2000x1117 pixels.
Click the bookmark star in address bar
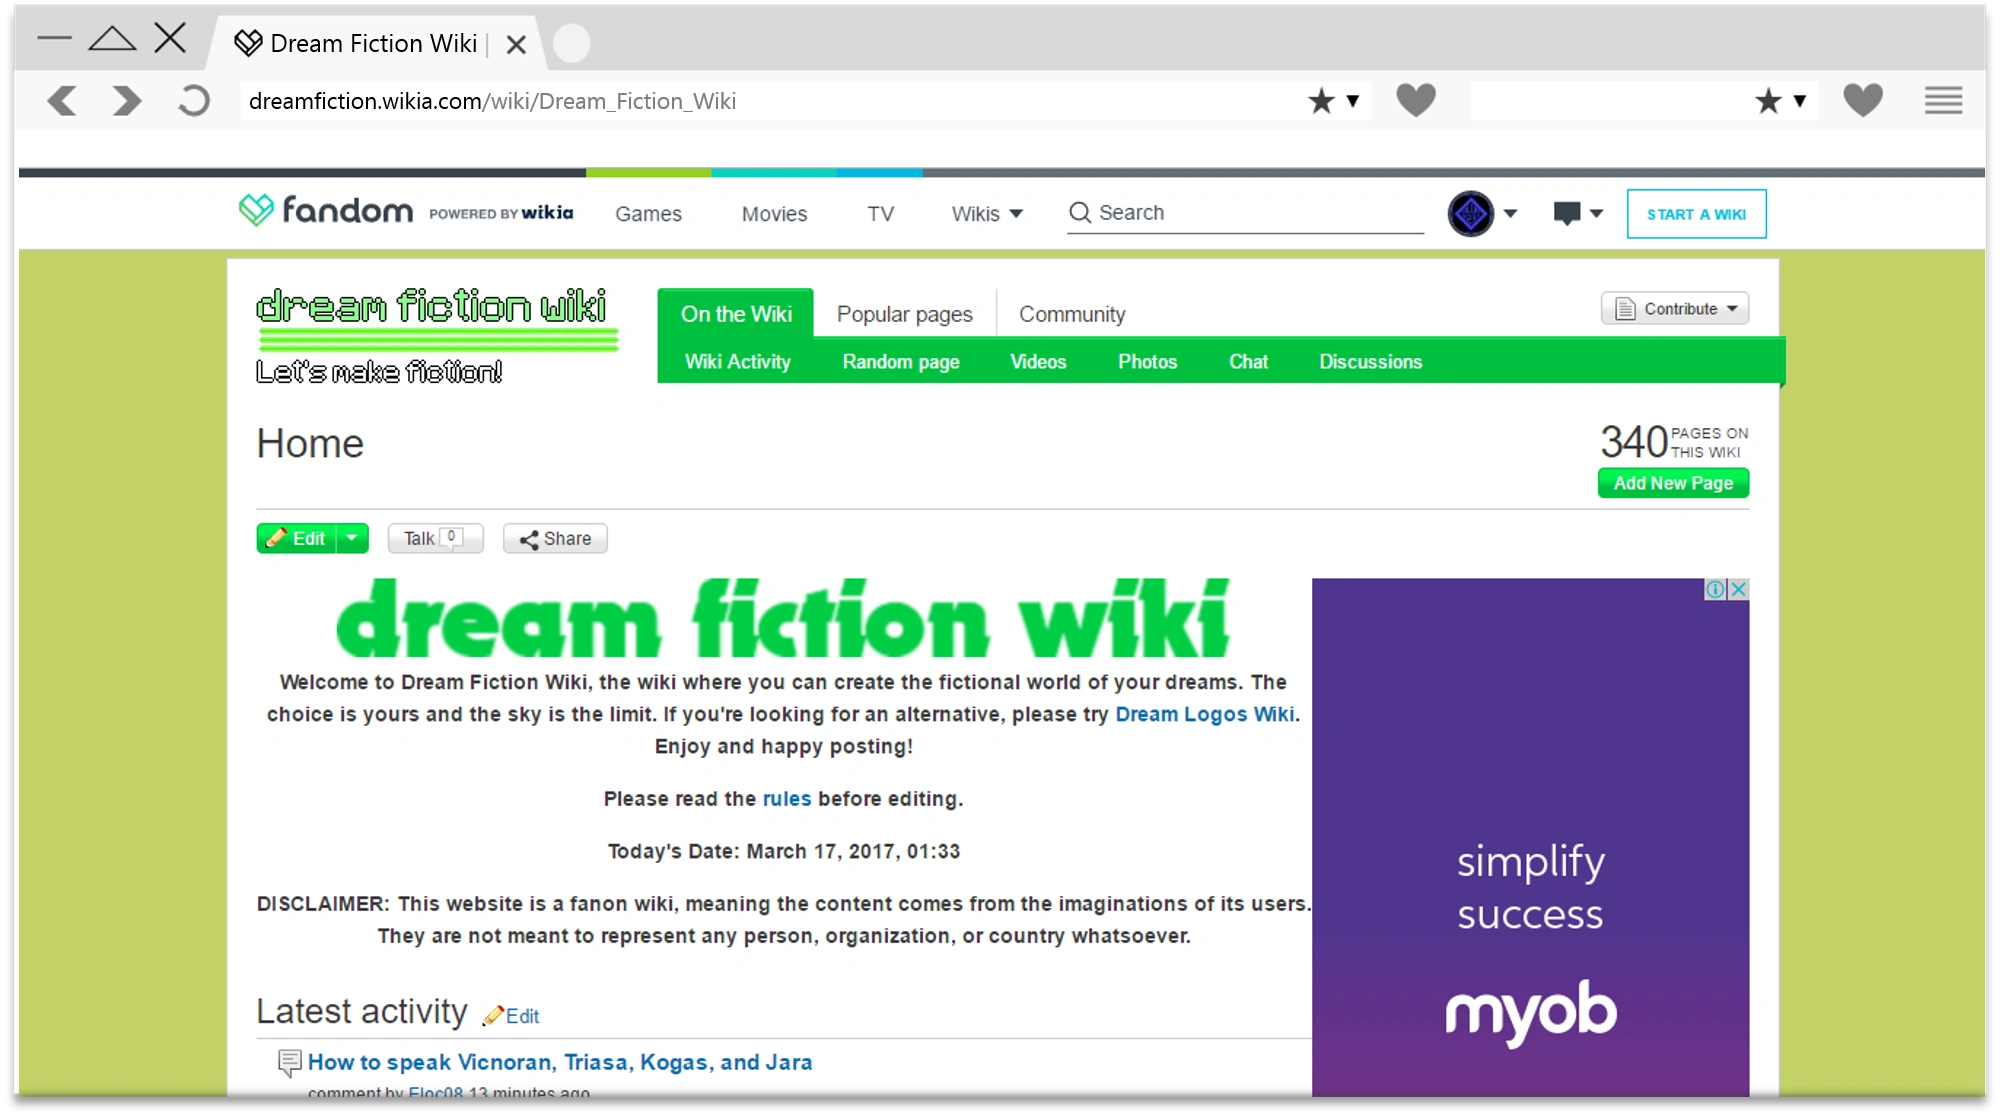pyautogui.click(x=1321, y=101)
